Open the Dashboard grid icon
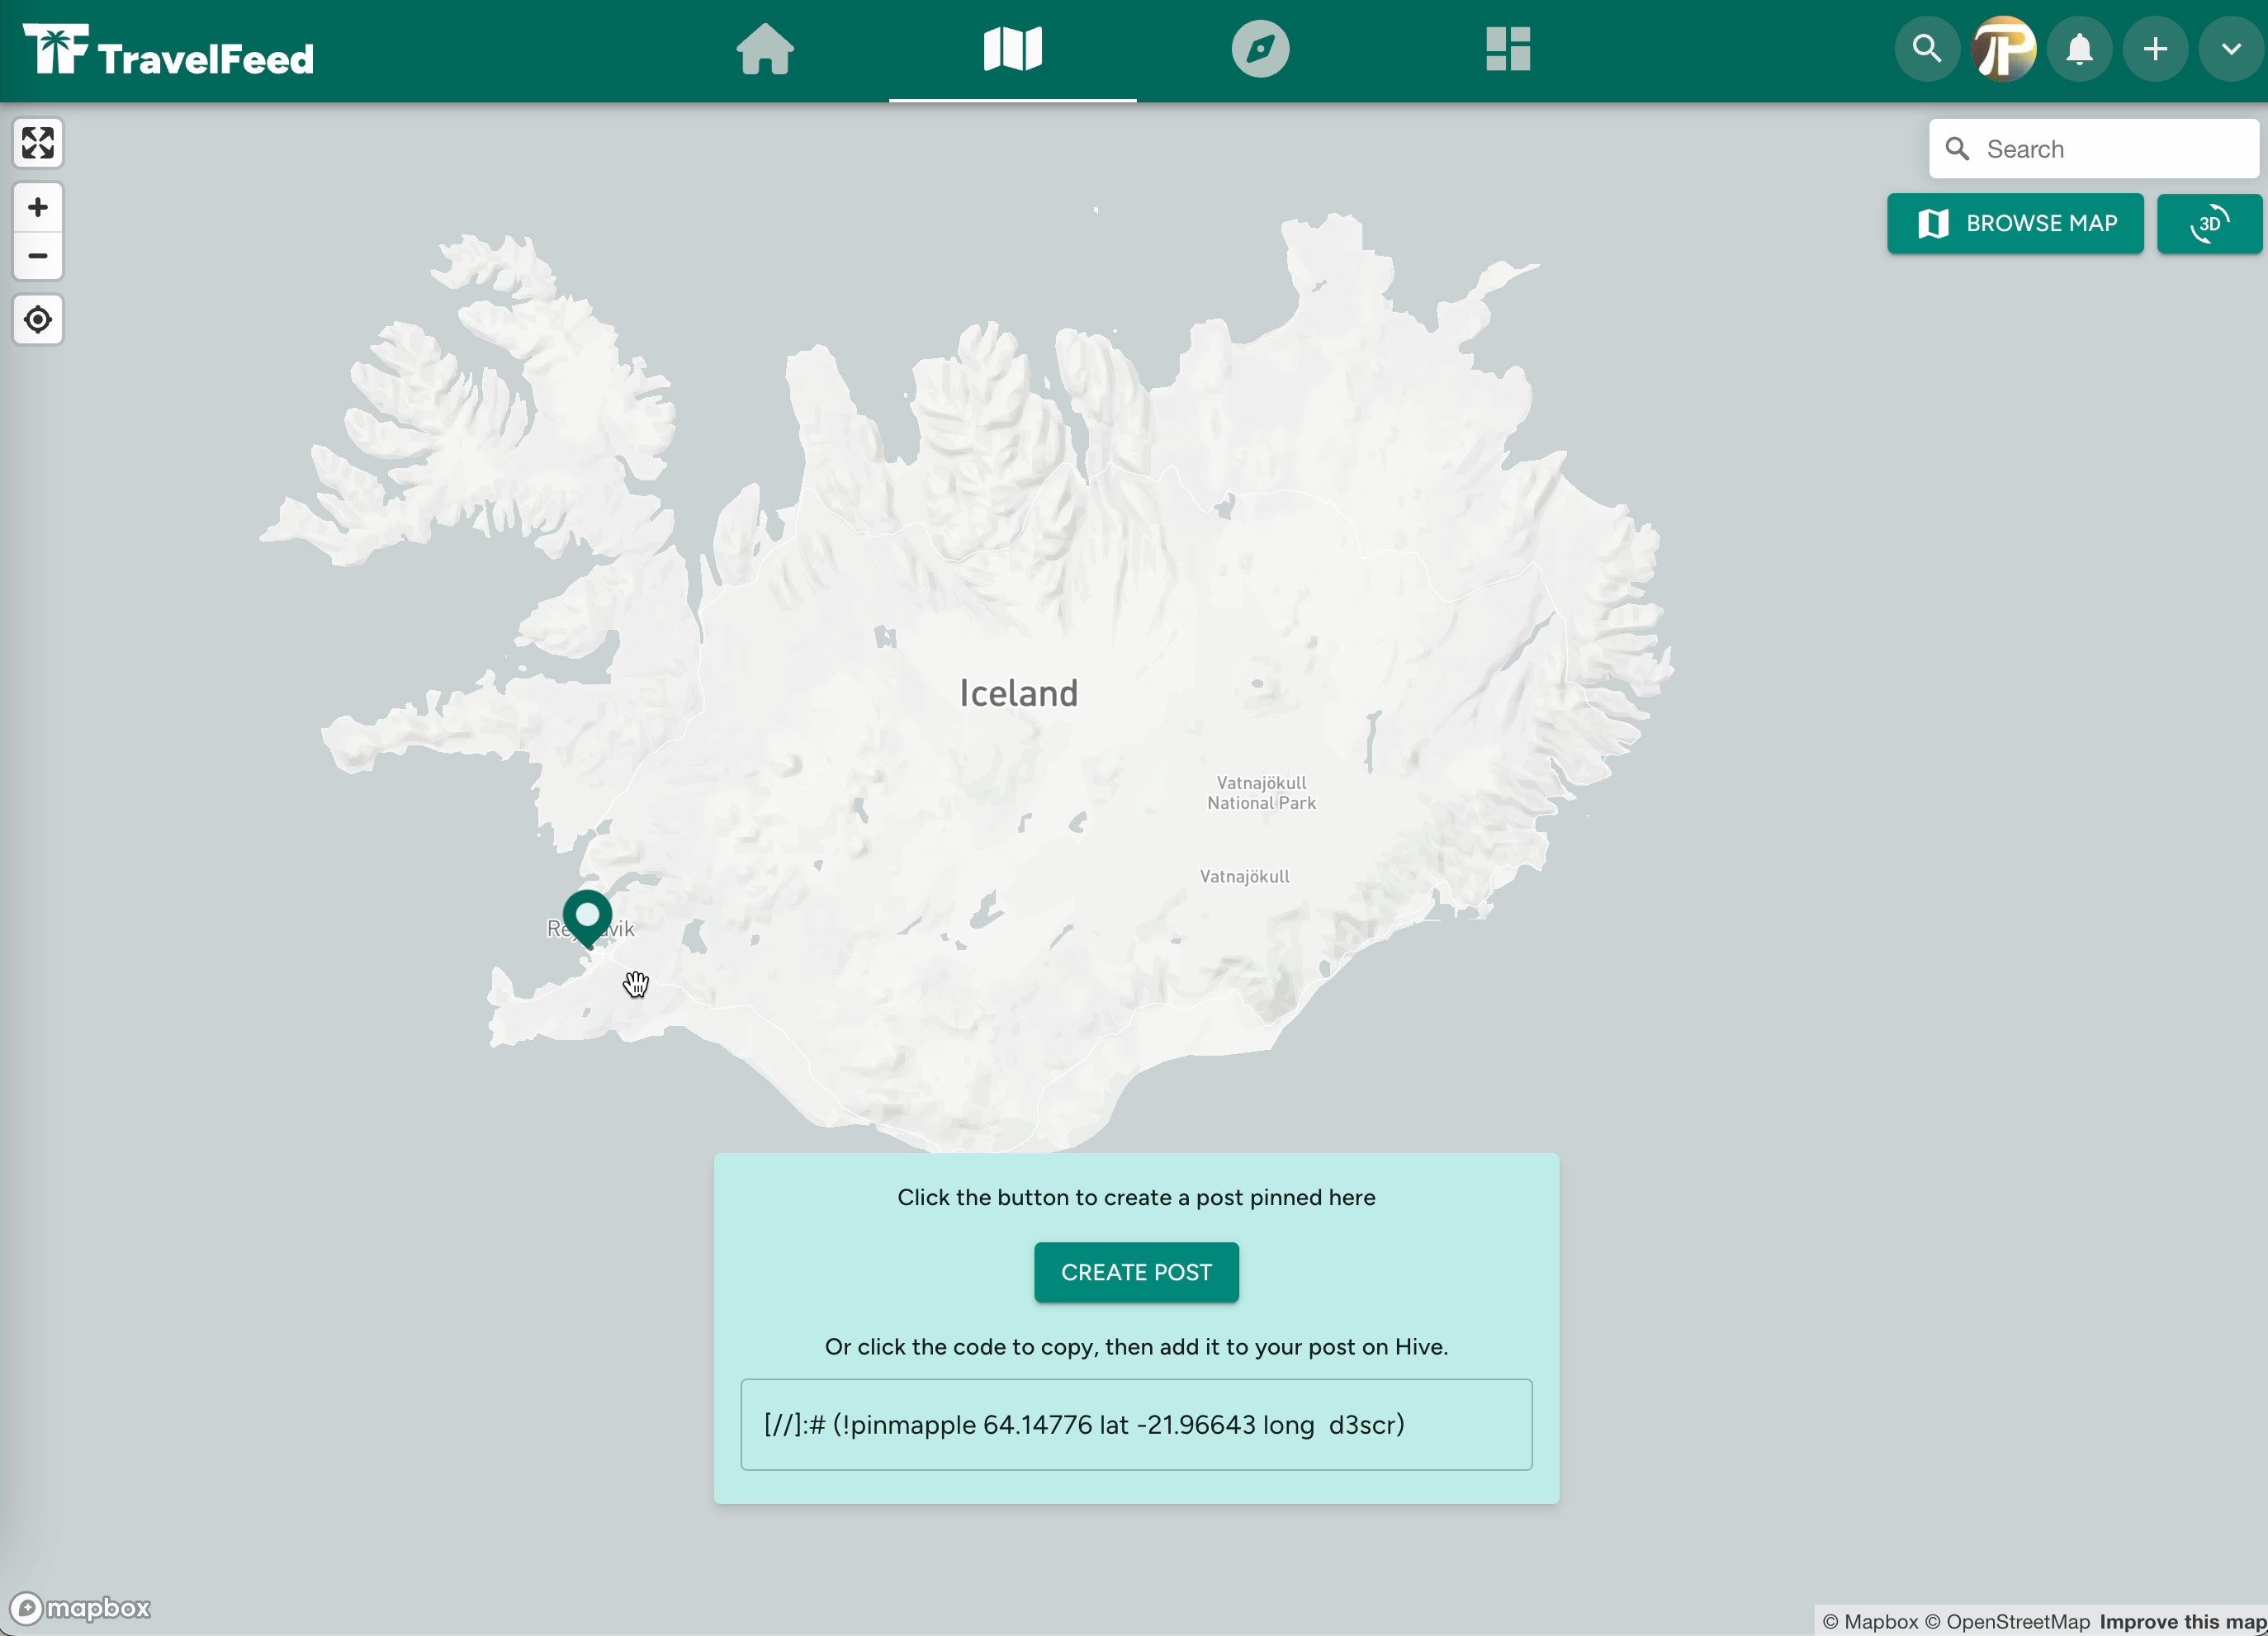 (x=1508, y=49)
